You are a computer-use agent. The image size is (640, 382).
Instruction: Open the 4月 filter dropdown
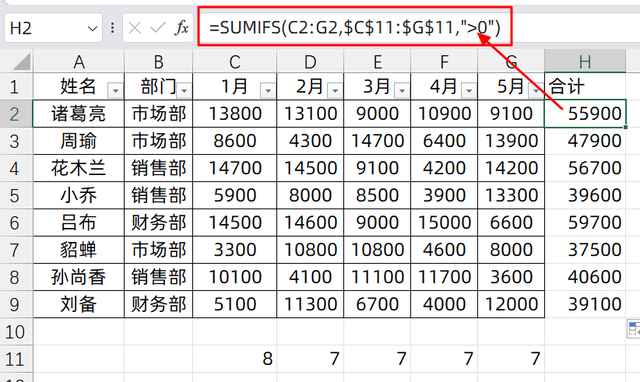tap(469, 90)
